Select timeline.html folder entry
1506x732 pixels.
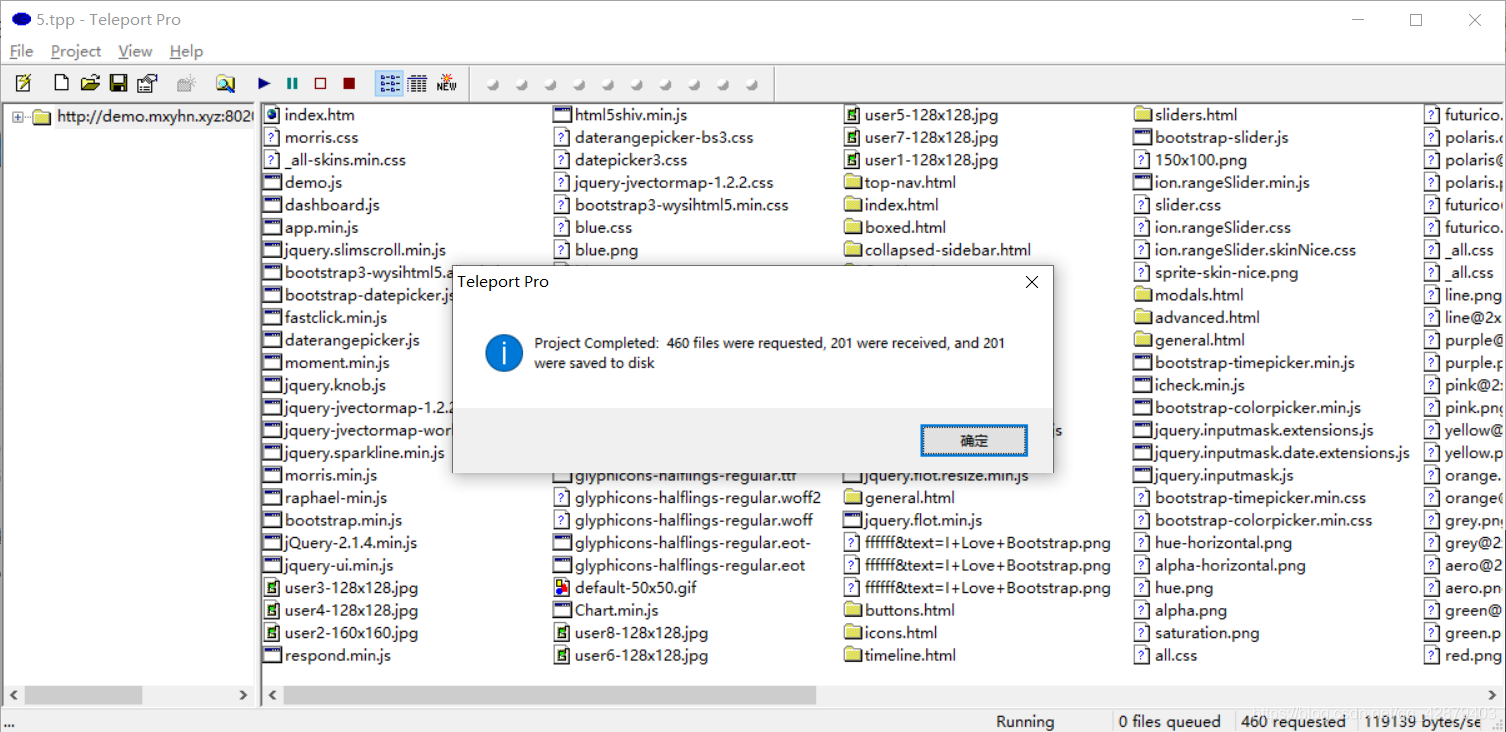click(x=900, y=656)
